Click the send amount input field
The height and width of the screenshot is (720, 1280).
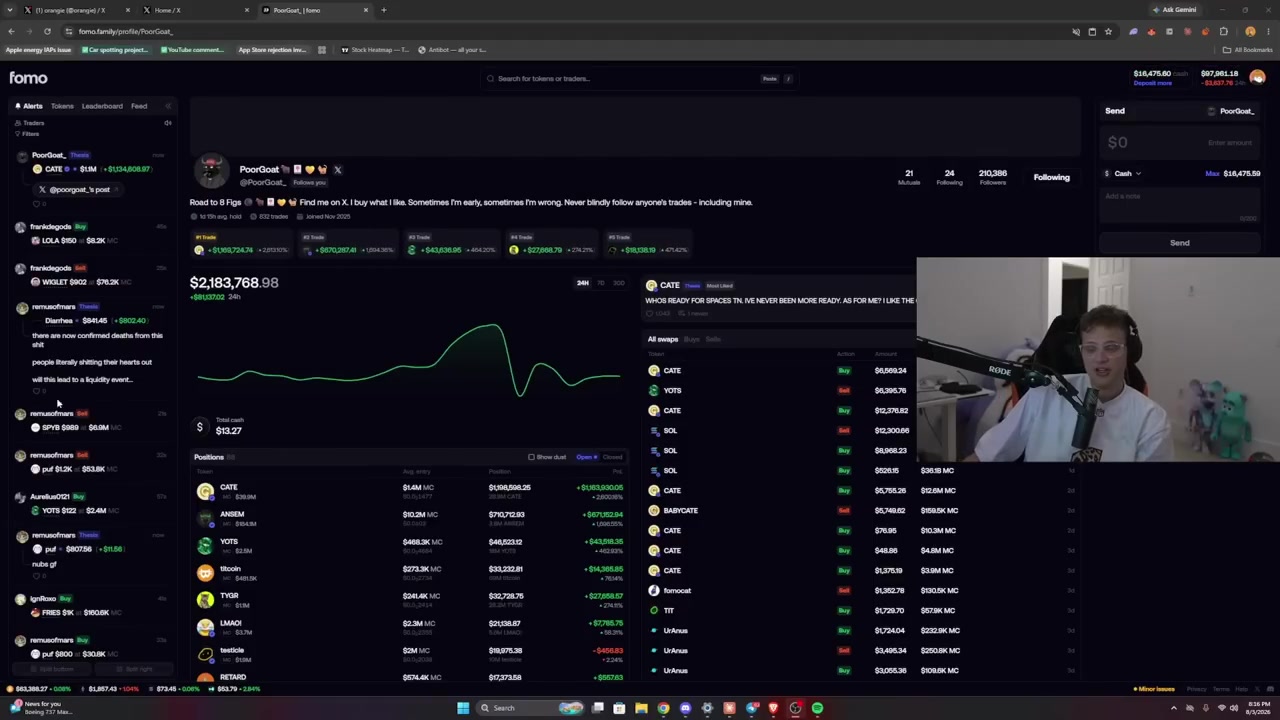(x=1180, y=143)
